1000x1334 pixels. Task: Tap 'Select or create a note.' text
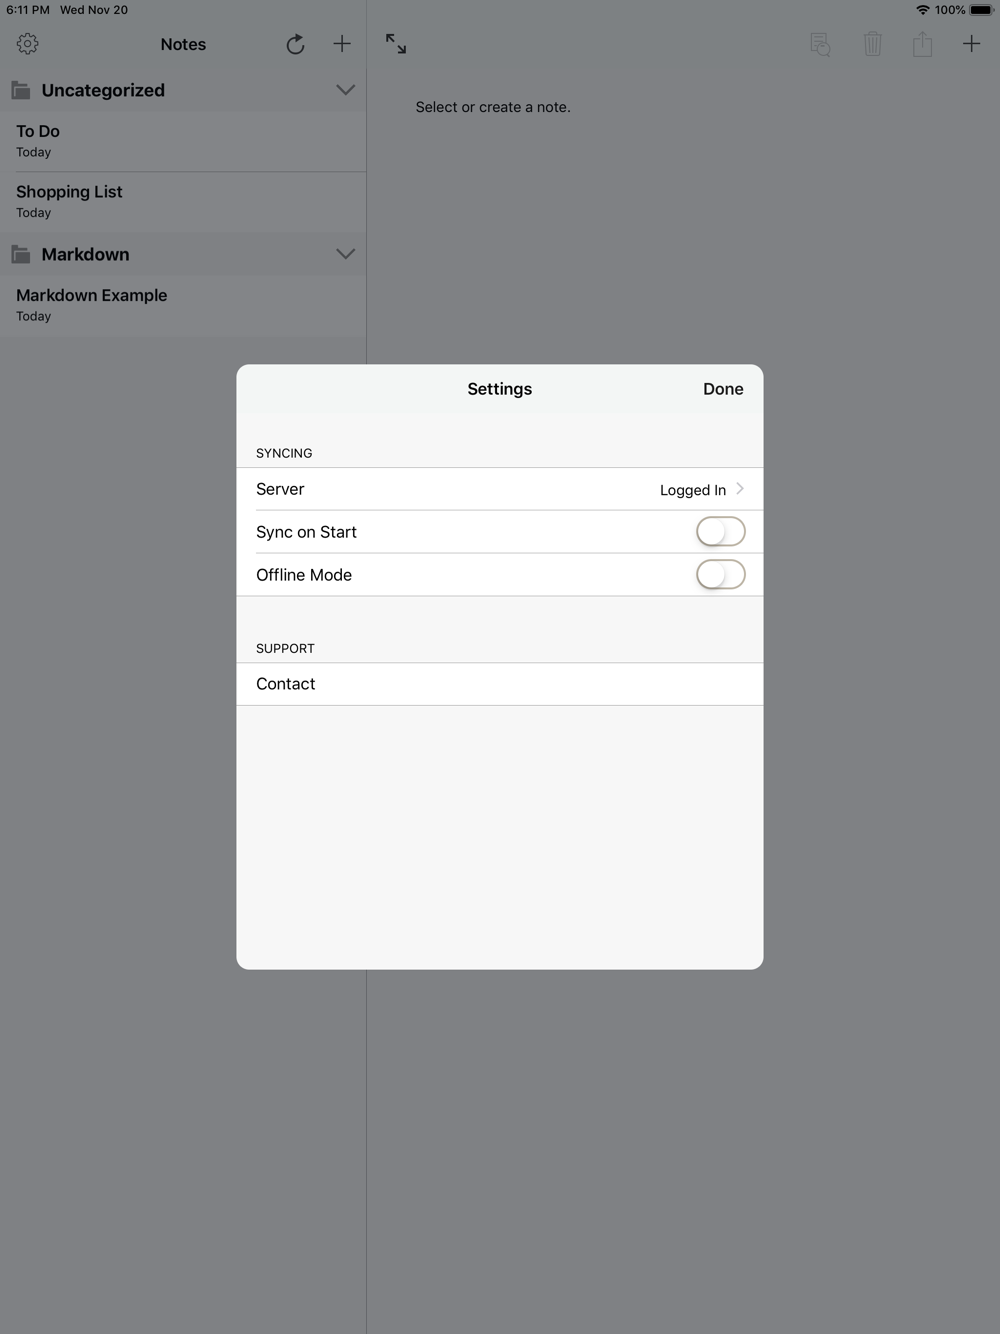493,107
